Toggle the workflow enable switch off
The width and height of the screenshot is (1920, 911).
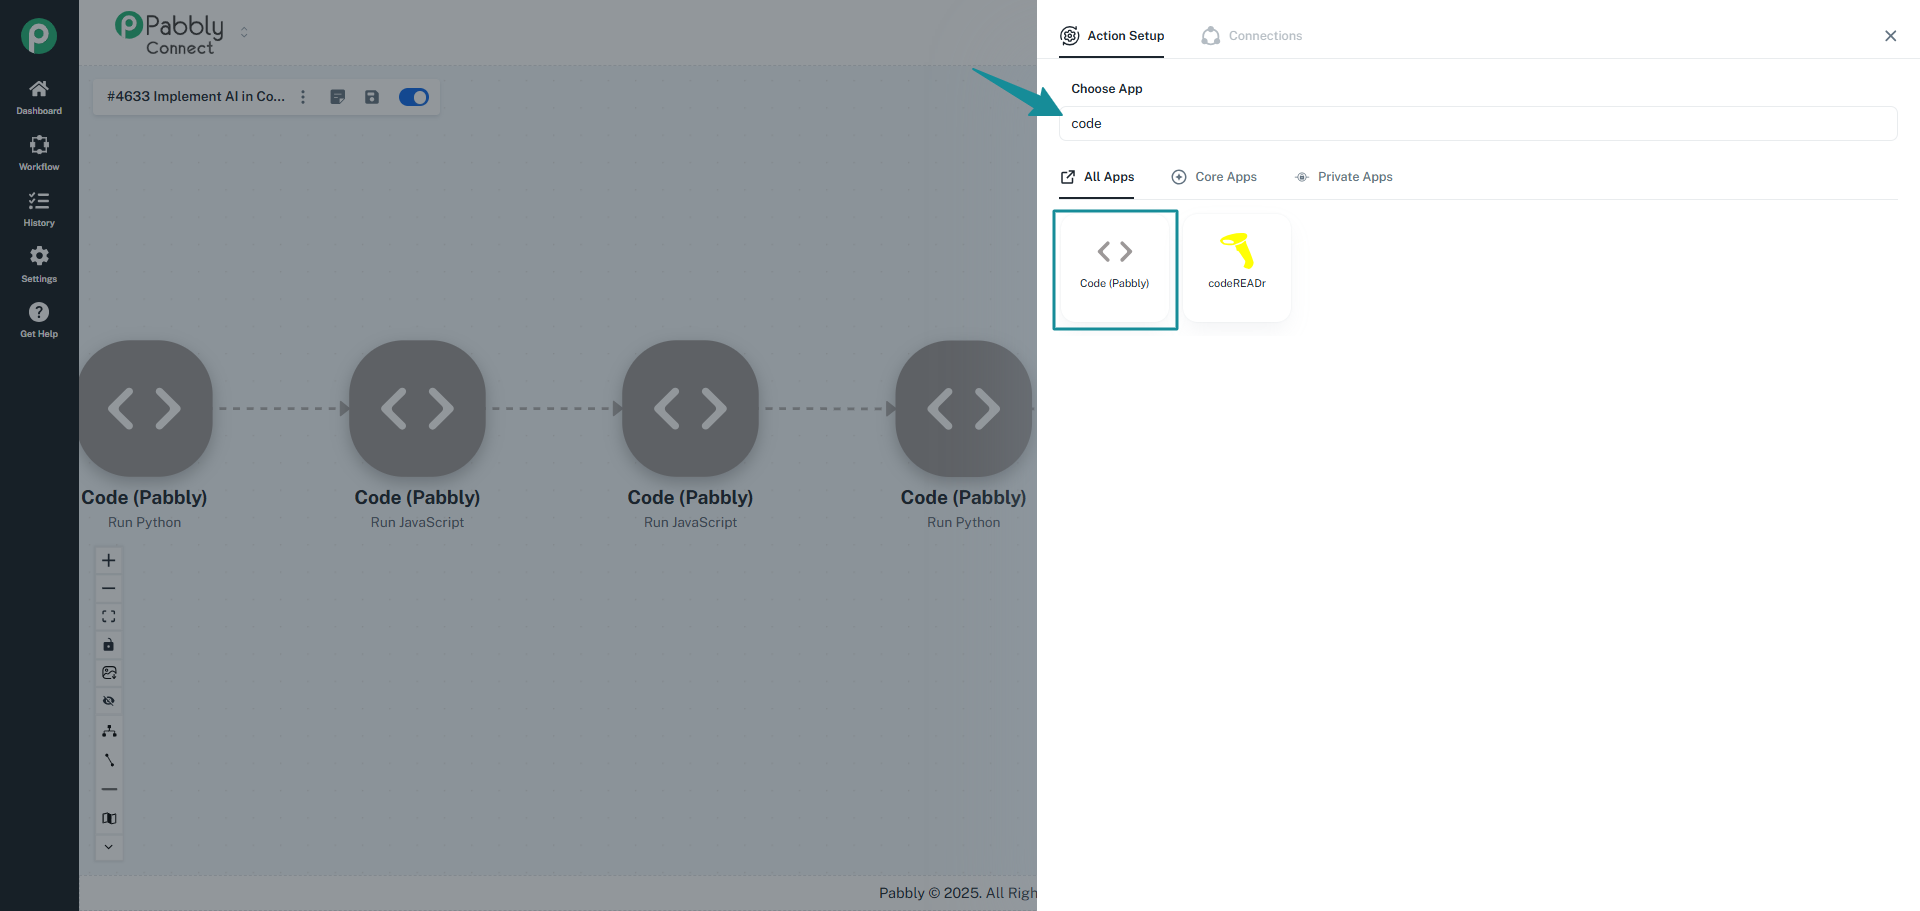pos(413,97)
